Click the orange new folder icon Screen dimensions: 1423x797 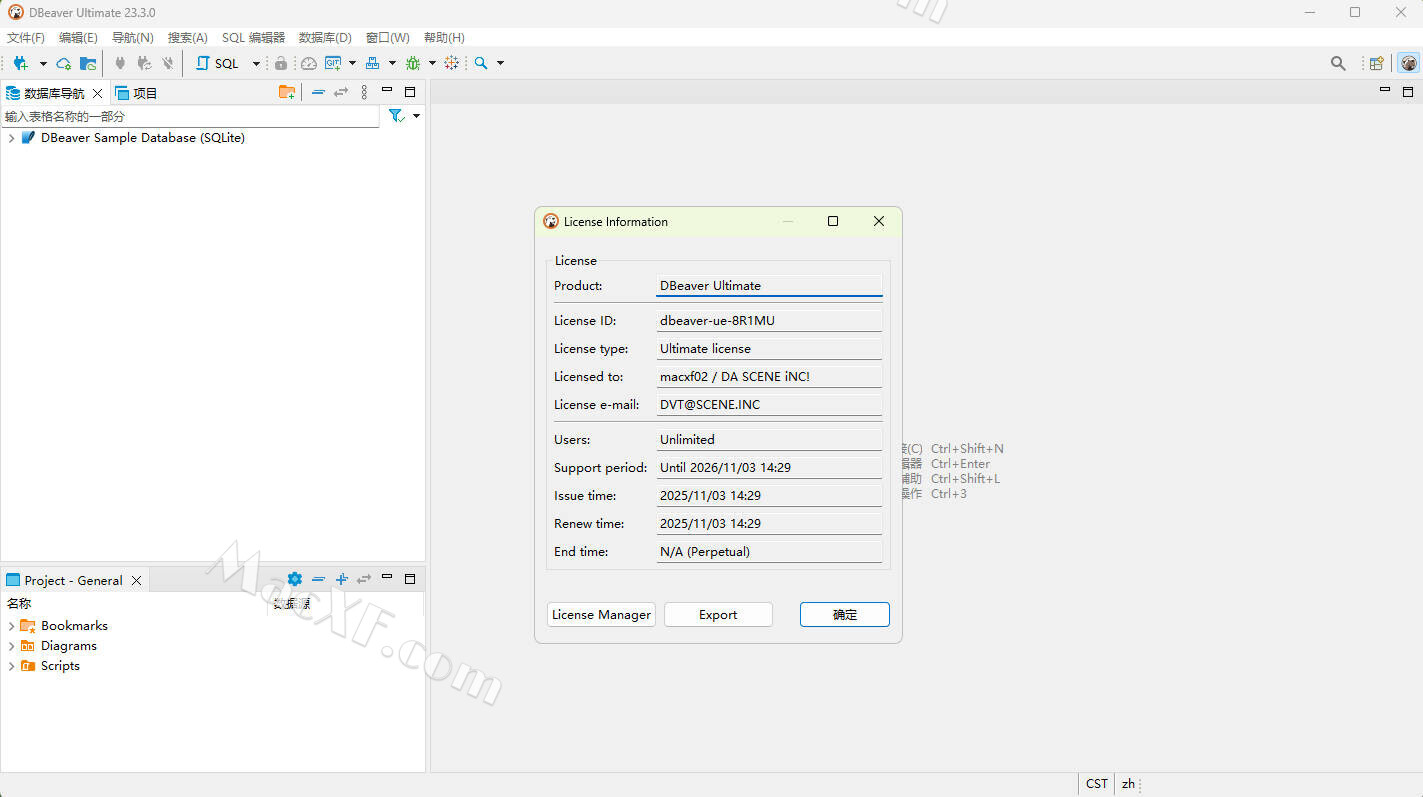tap(287, 92)
